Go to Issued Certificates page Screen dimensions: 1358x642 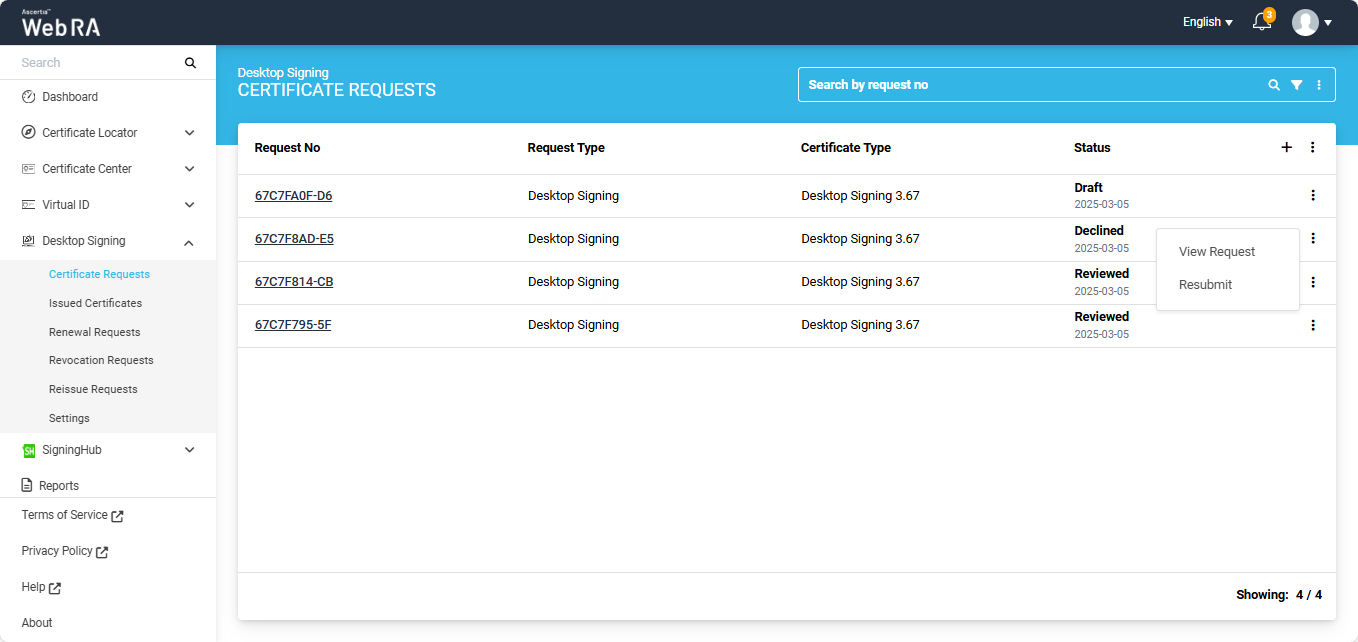pos(95,303)
